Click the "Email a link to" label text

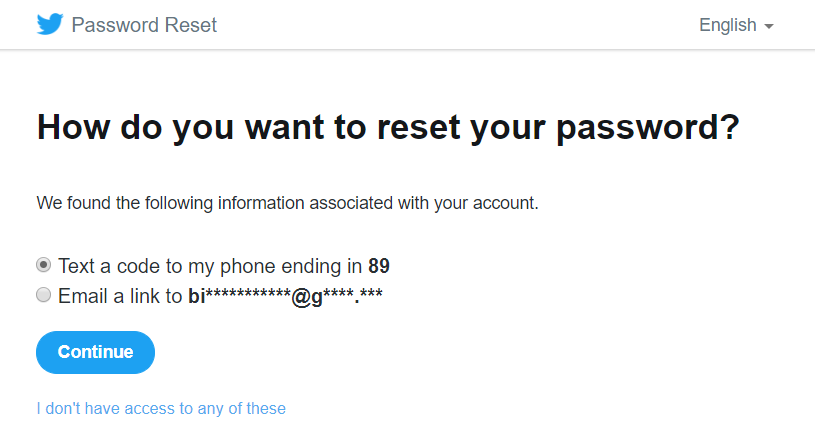pos(120,296)
